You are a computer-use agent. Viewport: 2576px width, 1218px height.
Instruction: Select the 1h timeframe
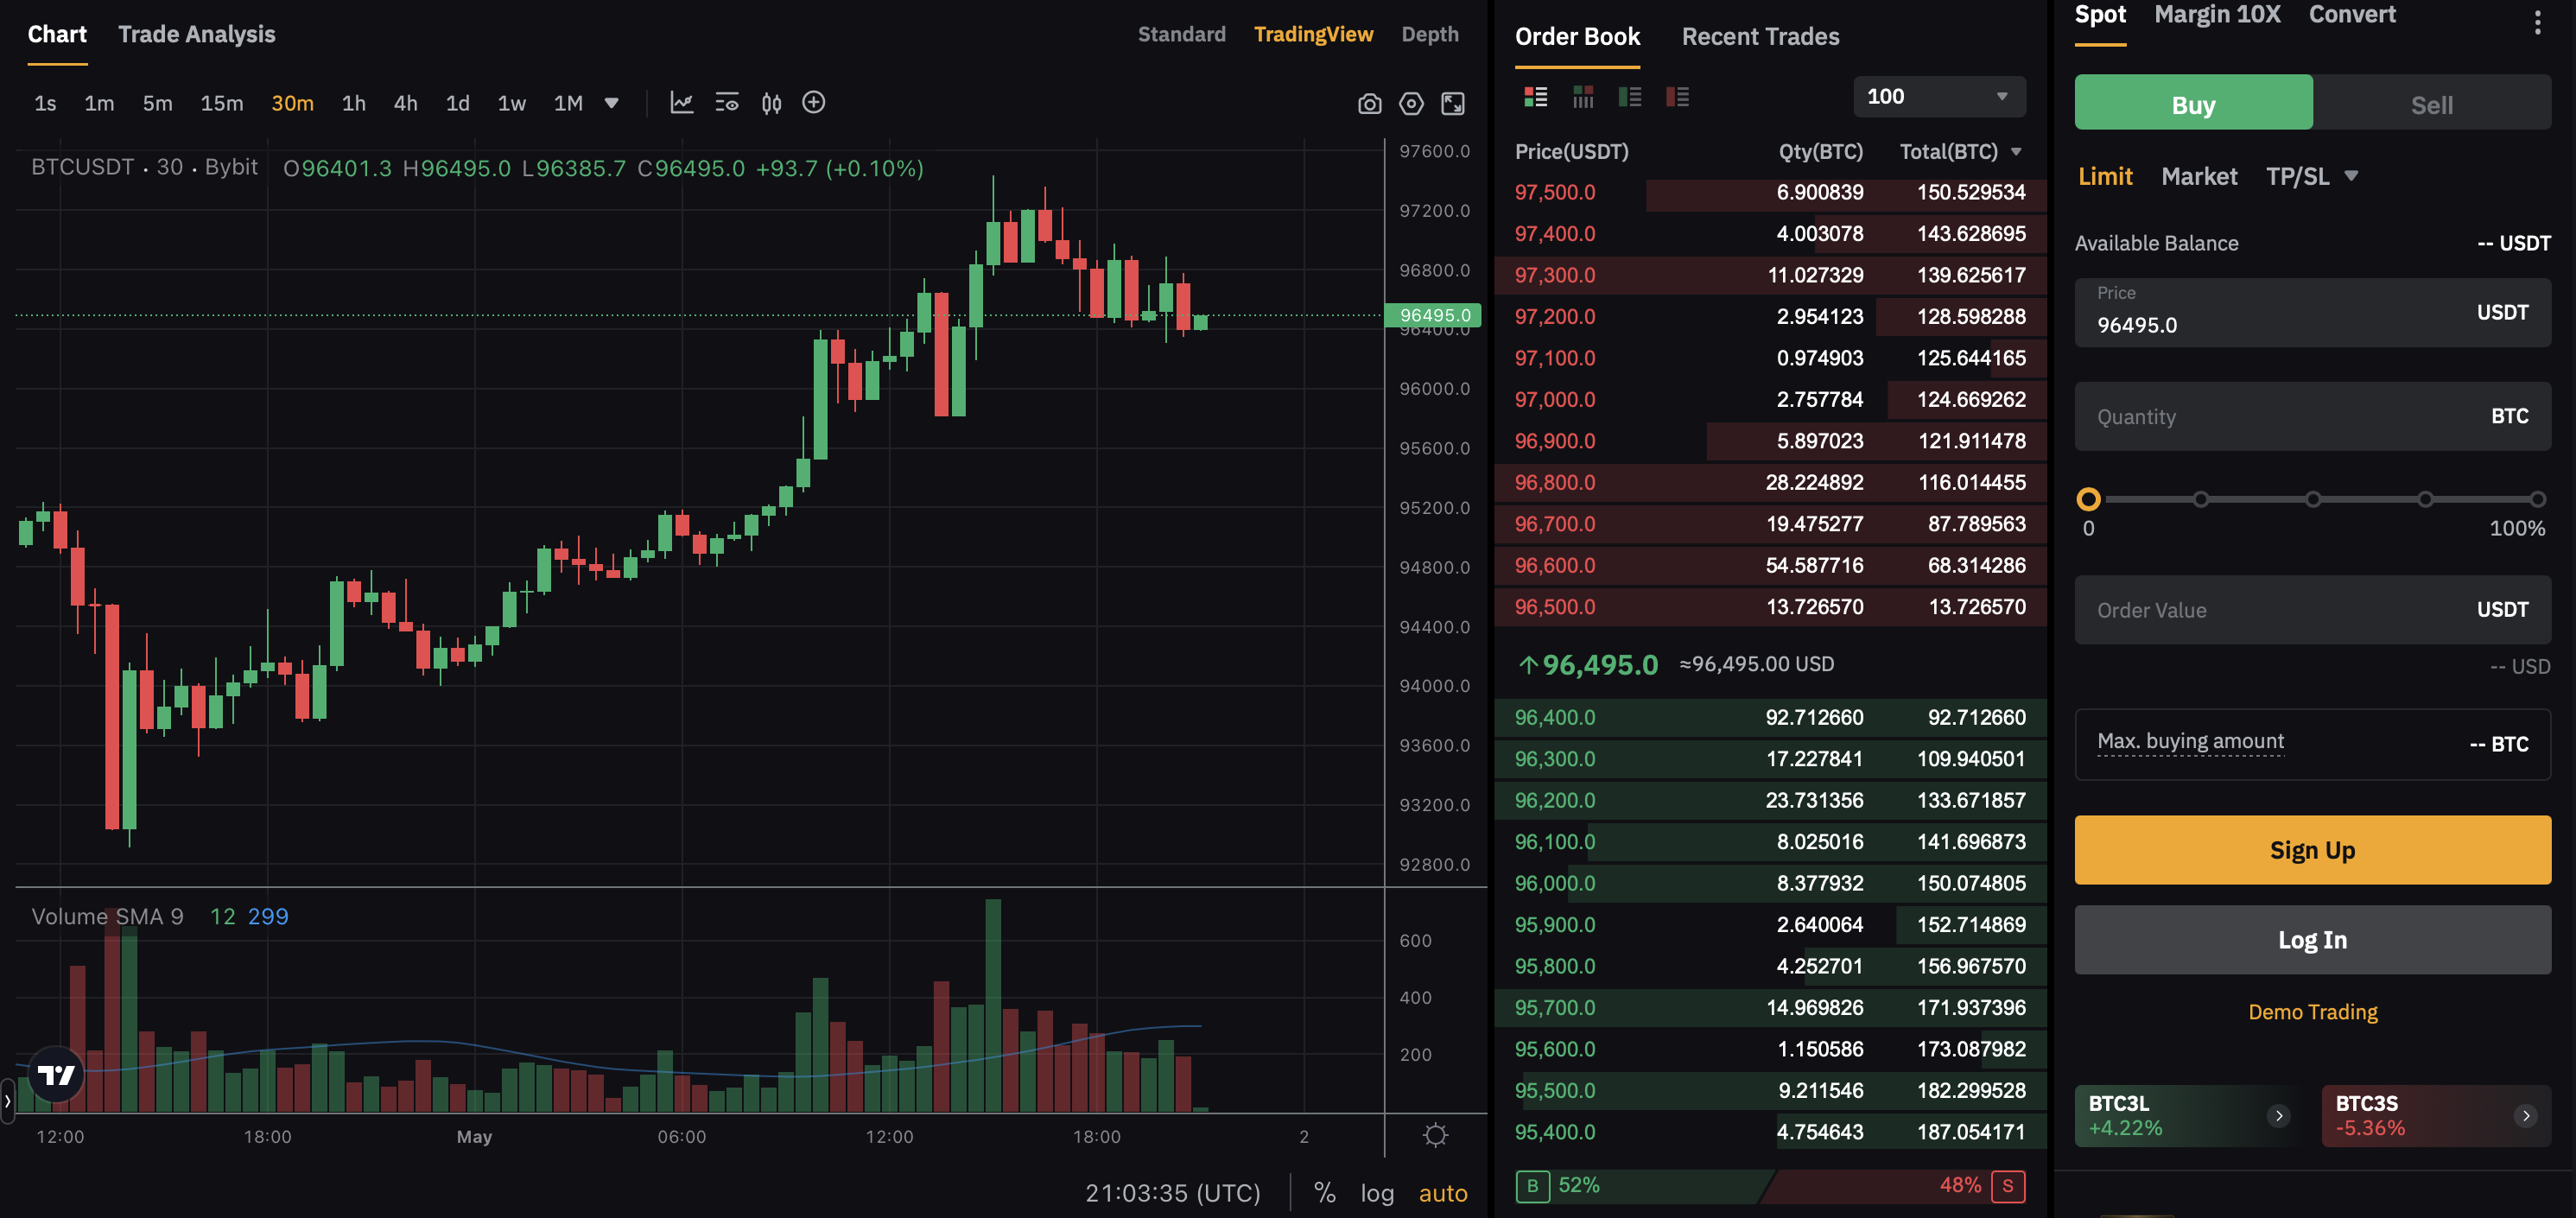click(353, 103)
